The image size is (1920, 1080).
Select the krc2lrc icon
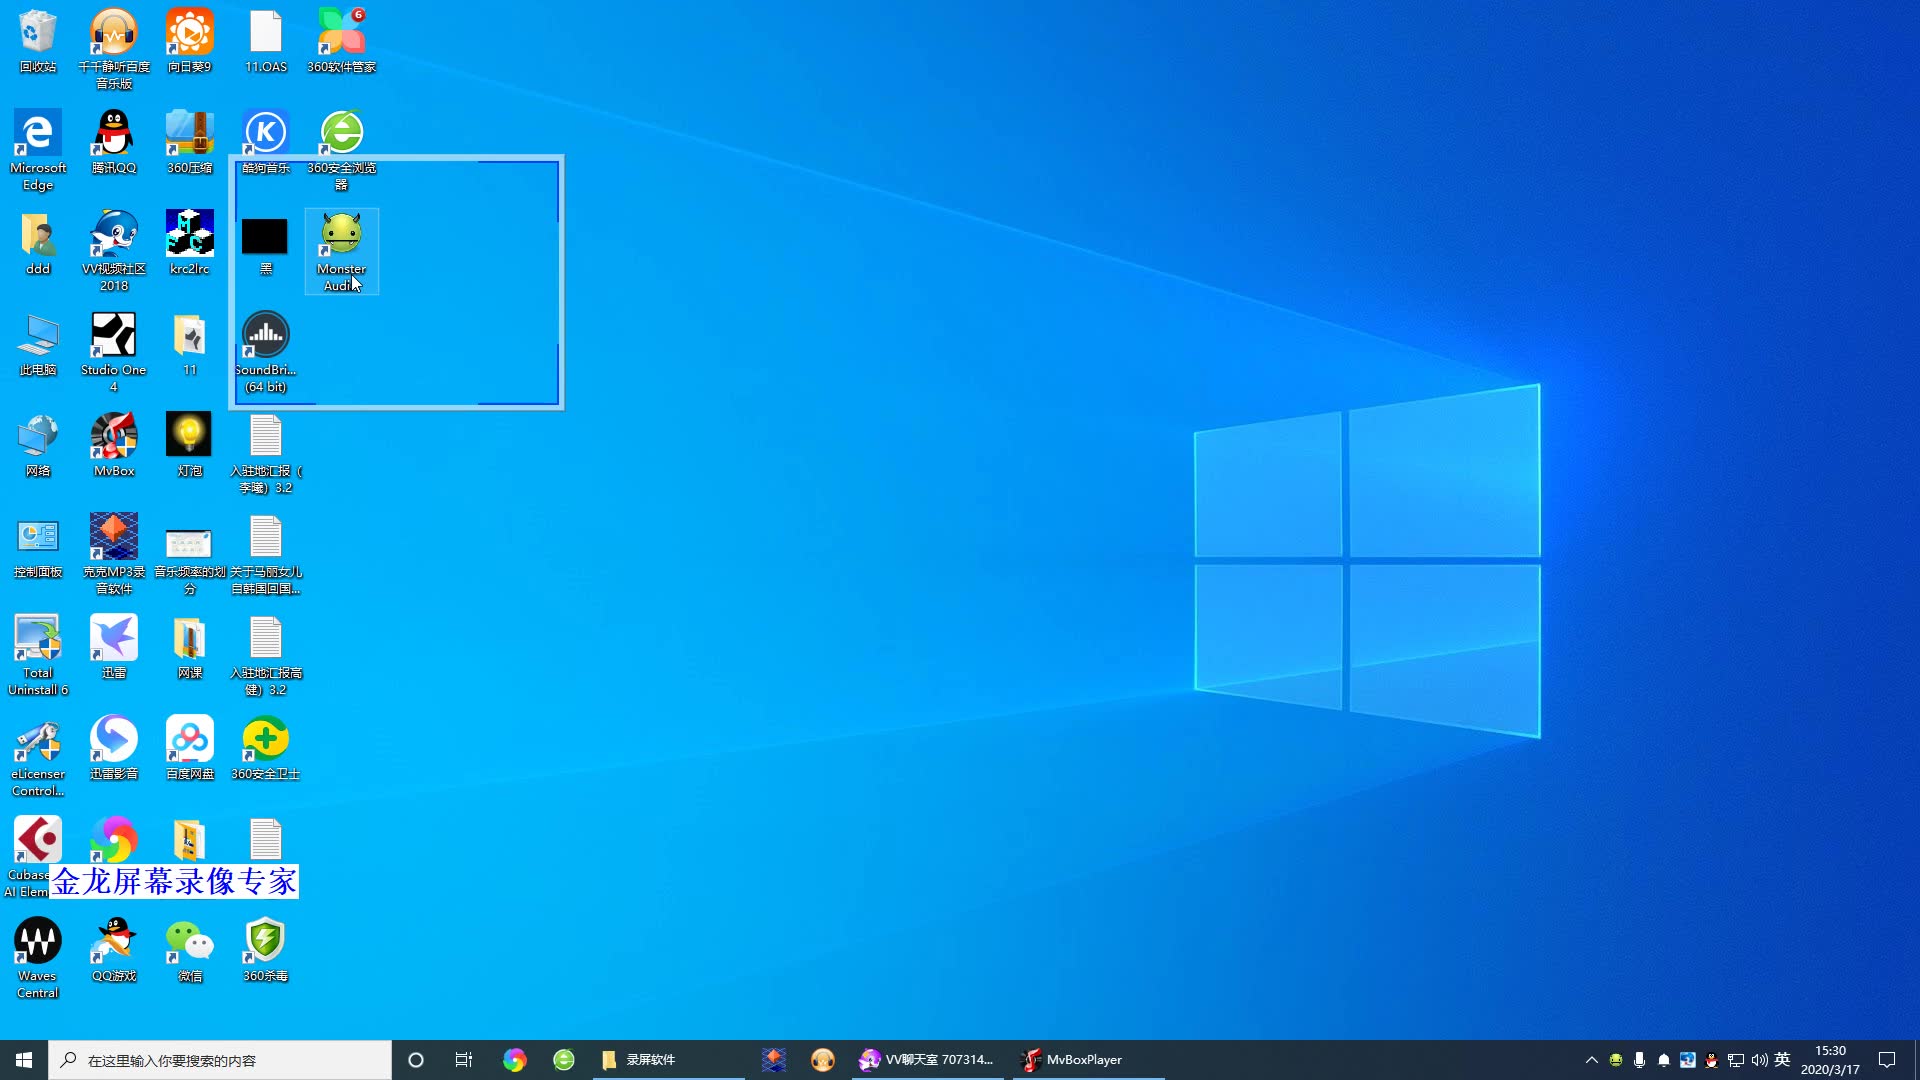(x=190, y=243)
